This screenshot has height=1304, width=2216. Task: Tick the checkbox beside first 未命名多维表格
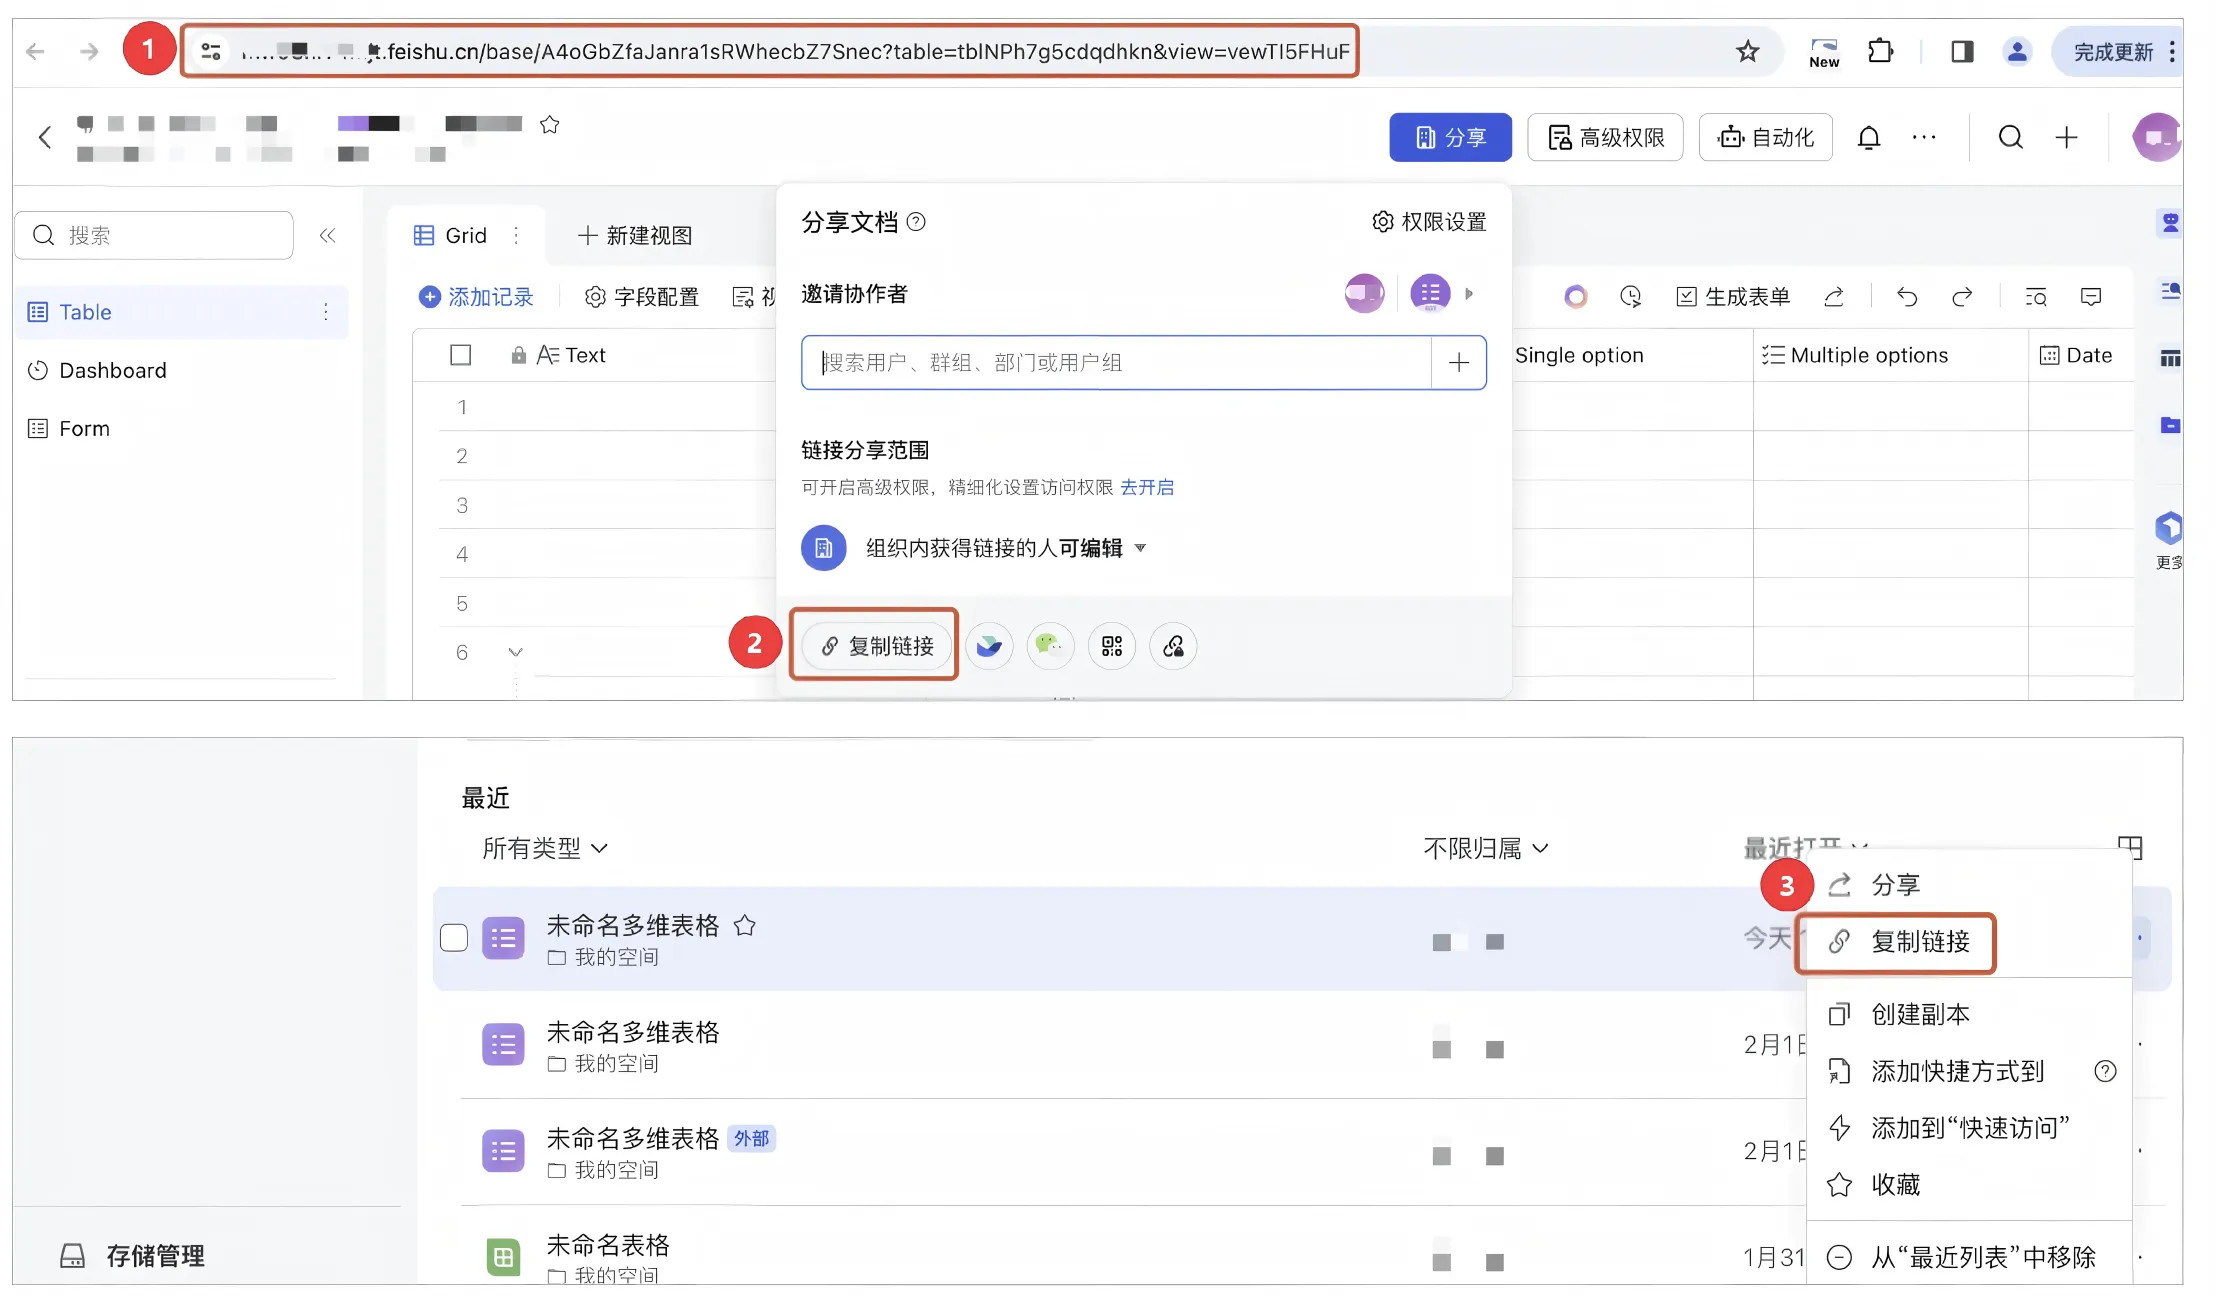(454, 938)
